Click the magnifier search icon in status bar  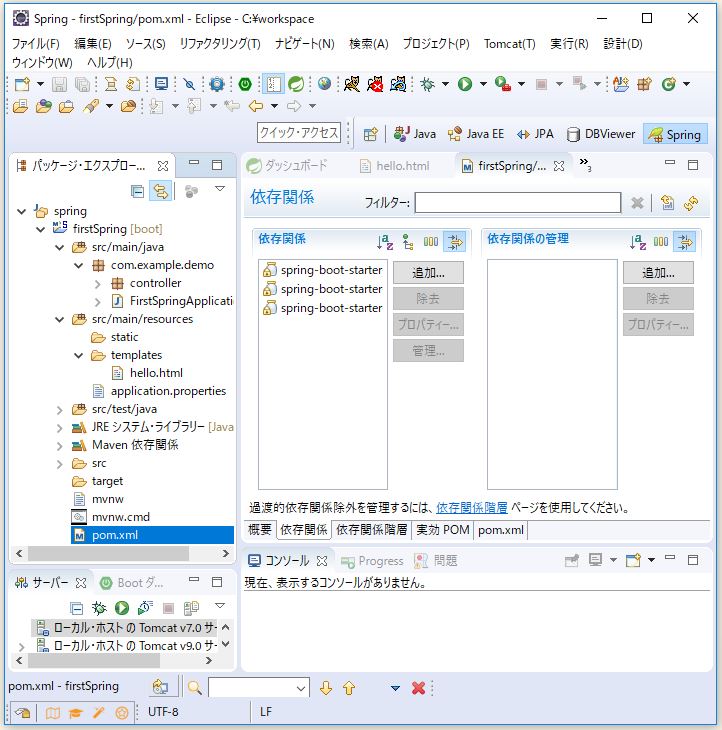click(x=195, y=688)
